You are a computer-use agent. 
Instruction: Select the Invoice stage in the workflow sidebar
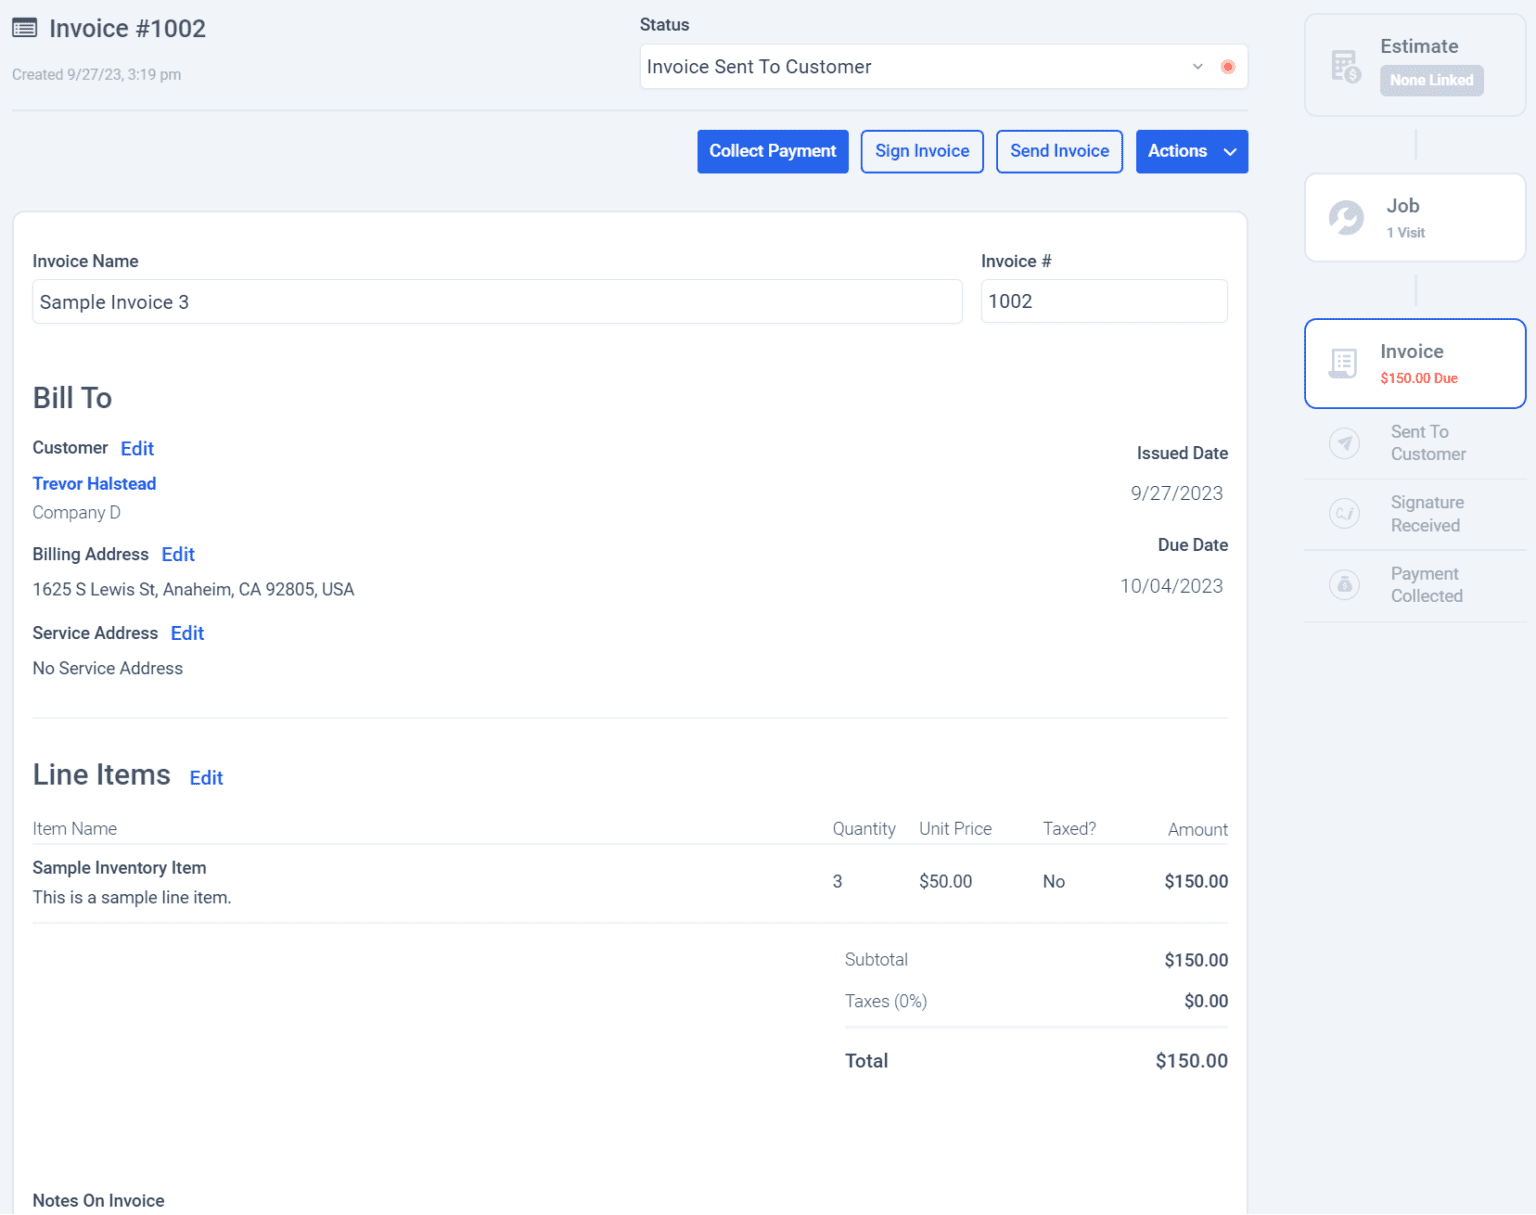[x=1414, y=363]
